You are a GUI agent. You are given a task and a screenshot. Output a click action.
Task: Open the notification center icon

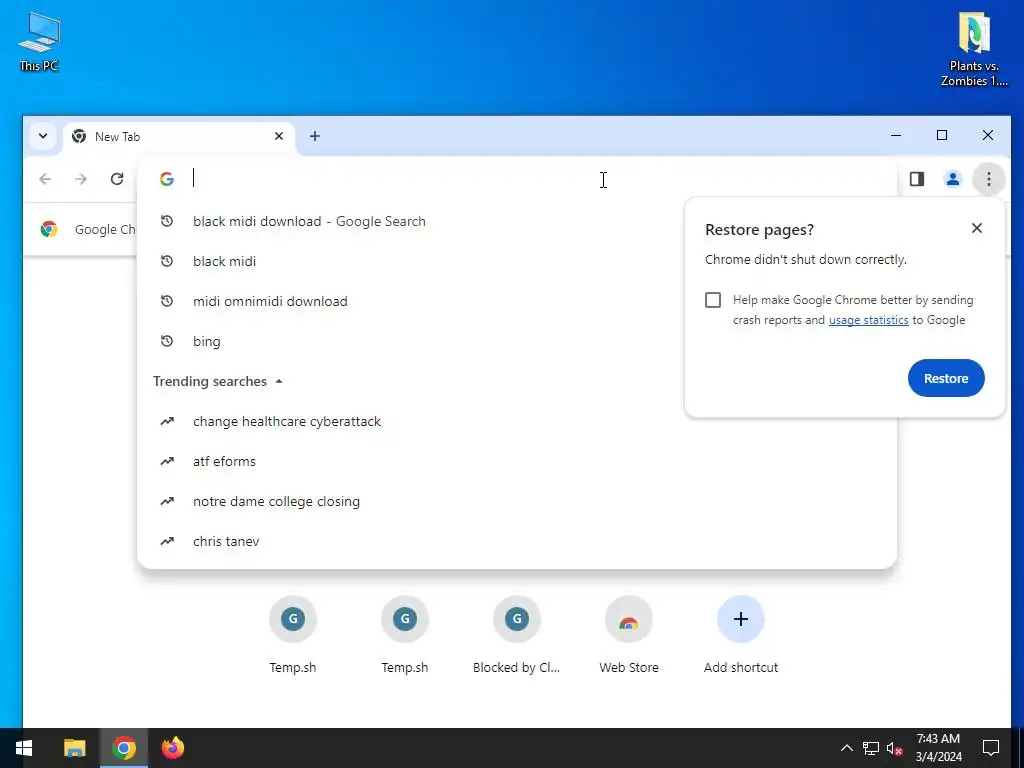991,748
